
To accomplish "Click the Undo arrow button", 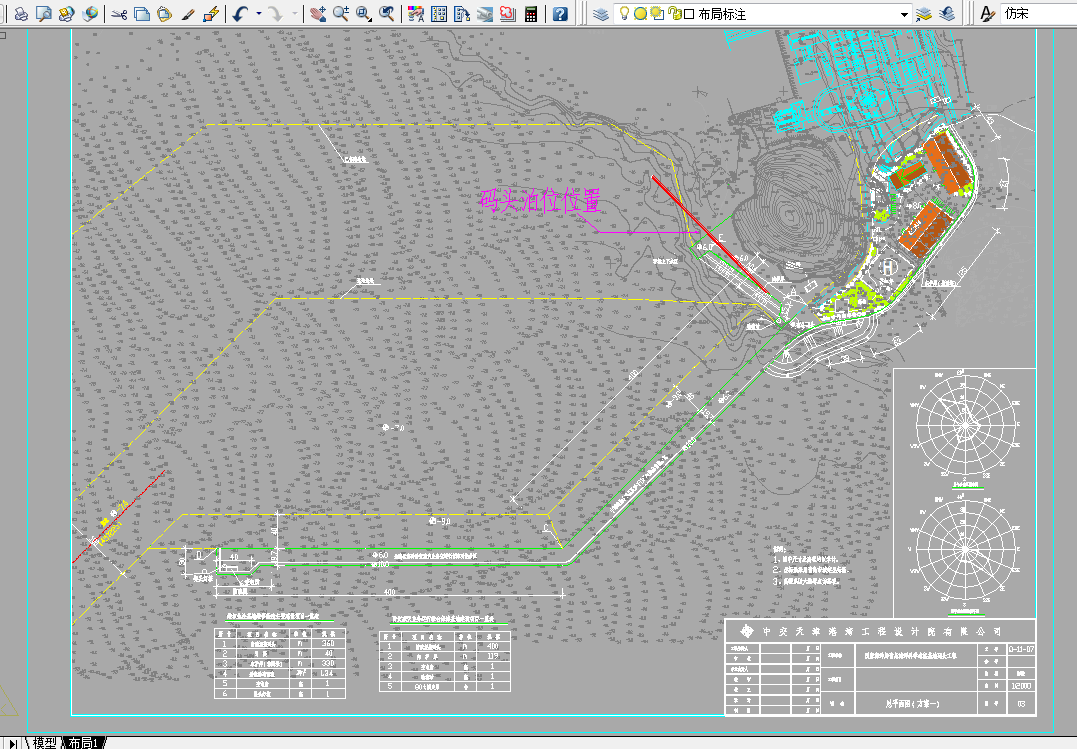I will 240,14.
